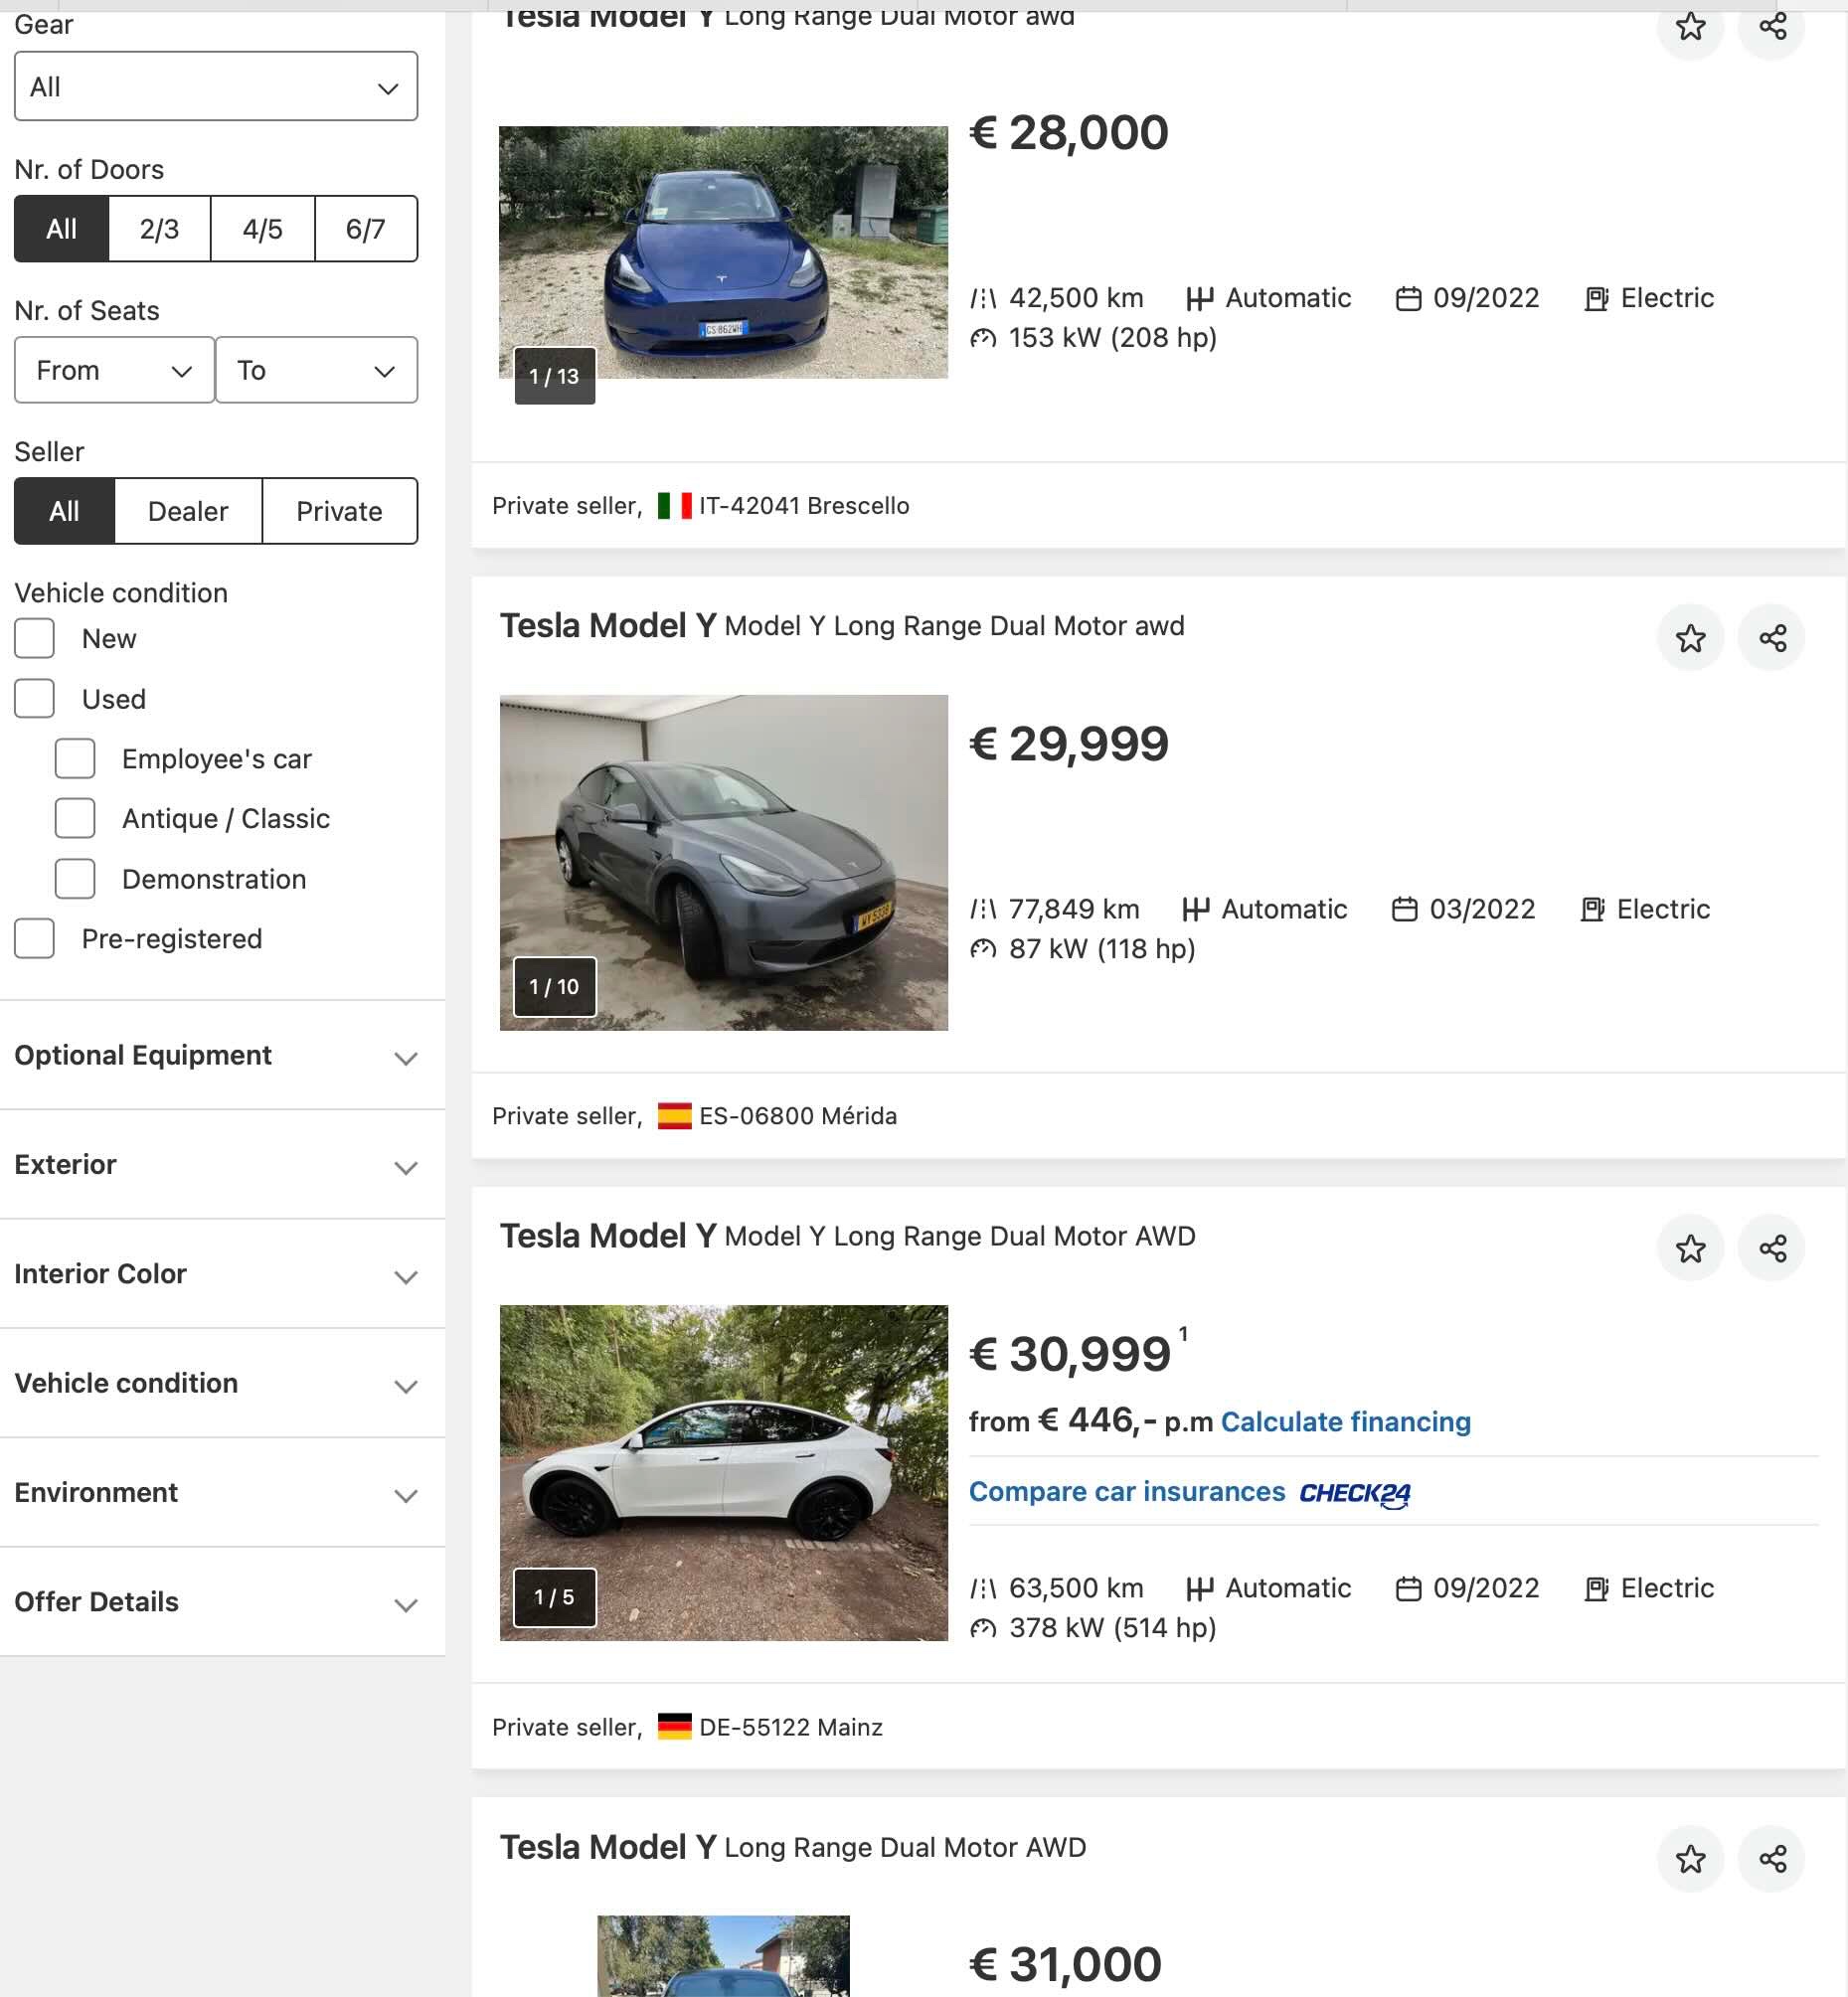Expand the Optional Equipment section
Screen dimensions: 1848x1997
215,1056
